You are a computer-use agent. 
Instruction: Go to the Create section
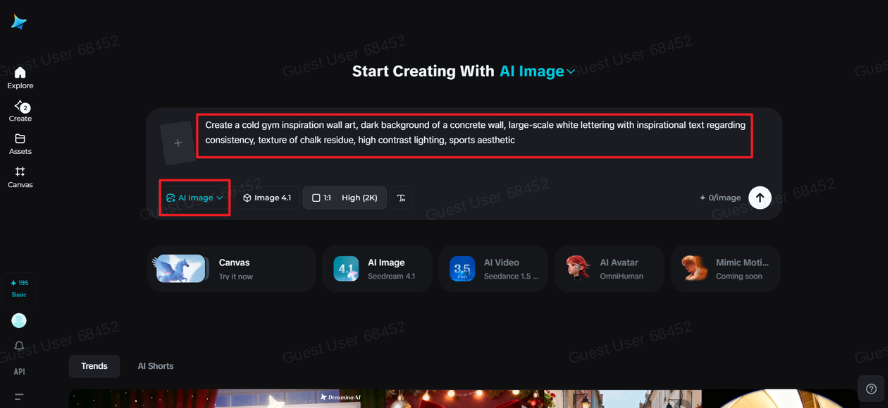(20, 111)
